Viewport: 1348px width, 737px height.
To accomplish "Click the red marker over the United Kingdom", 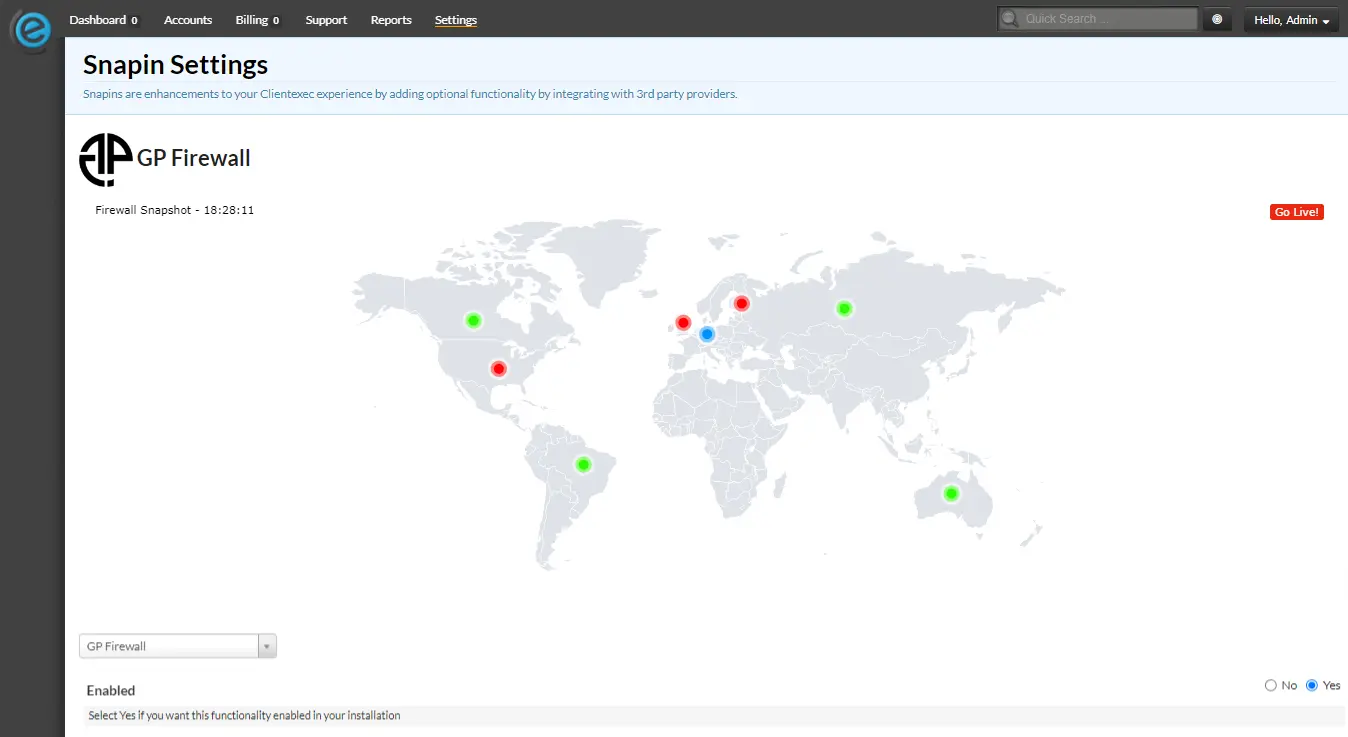I will tap(683, 323).
